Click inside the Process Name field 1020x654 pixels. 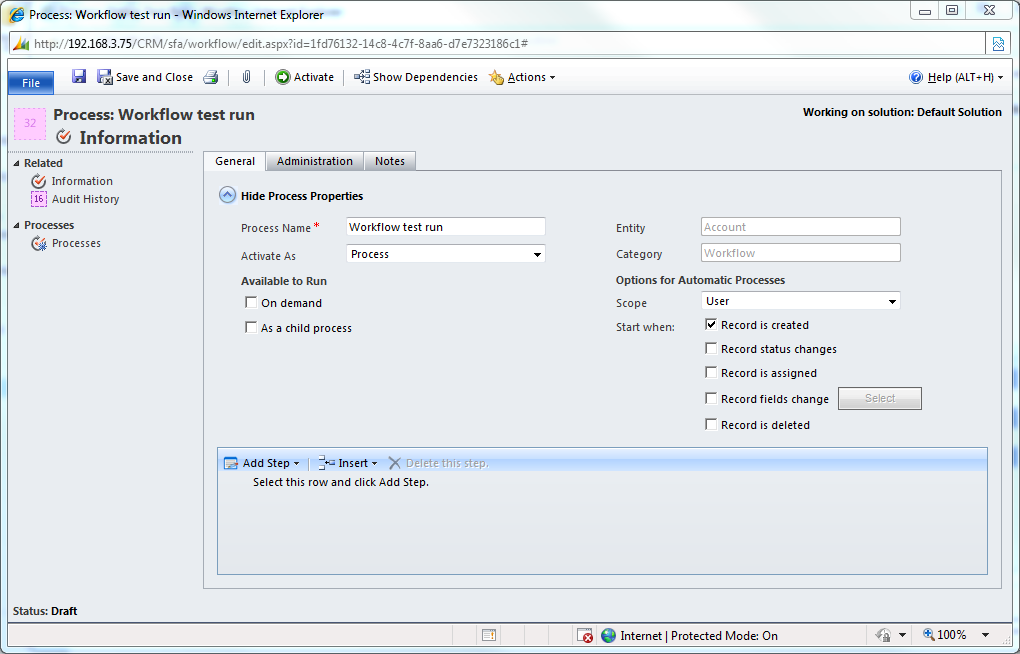tap(445, 227)
